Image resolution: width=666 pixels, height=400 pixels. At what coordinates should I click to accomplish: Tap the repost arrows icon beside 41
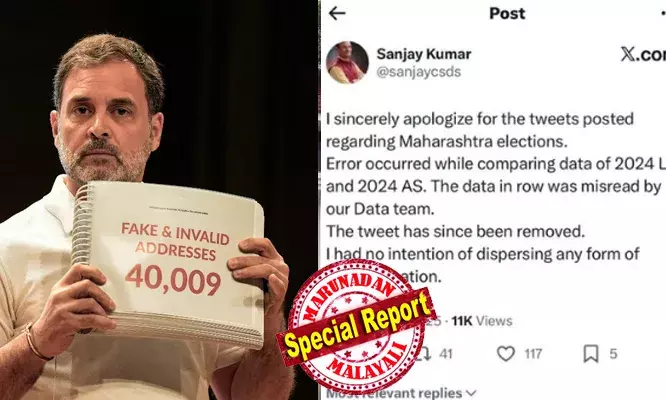[426, 353]
